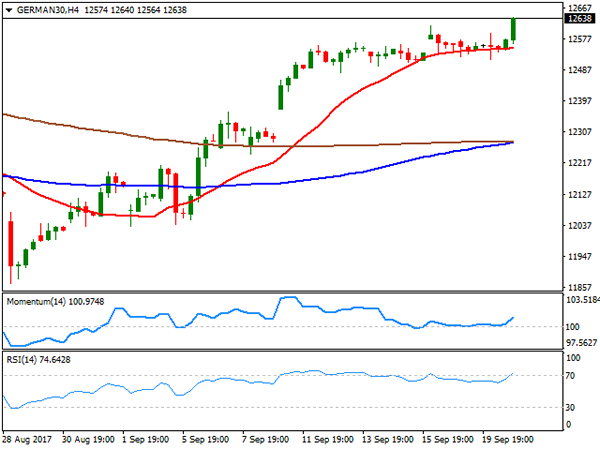600x450 pixels.
Task: Click the 5 Sep 19:00 time label
Action: 205,439
